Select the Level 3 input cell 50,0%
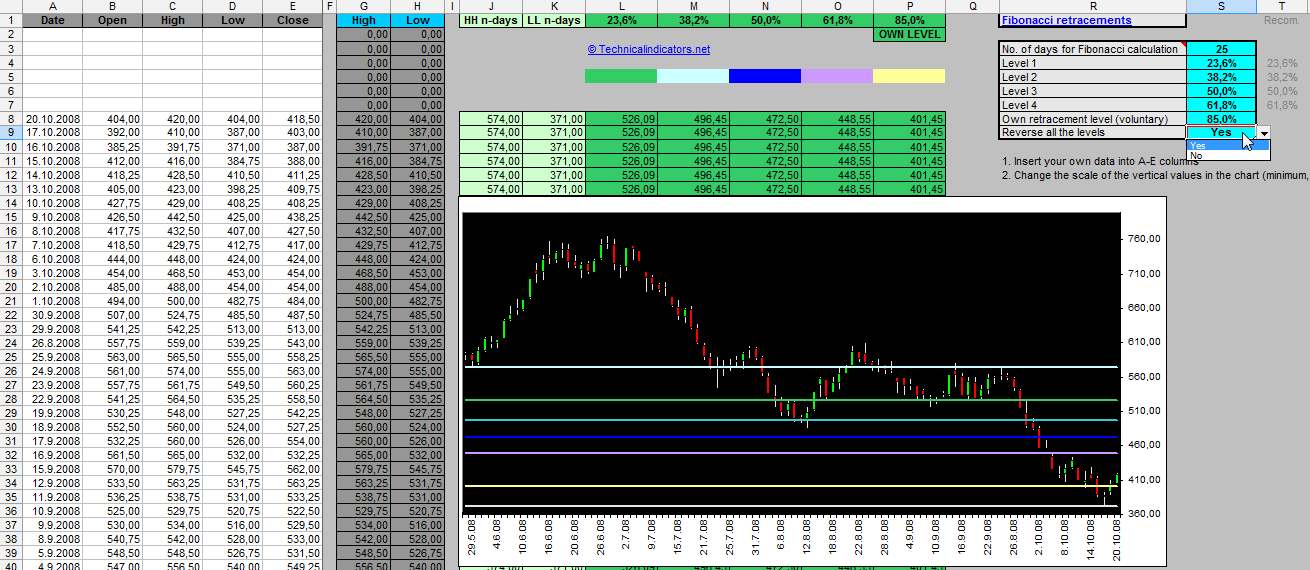 click(x=1221, y=91)
